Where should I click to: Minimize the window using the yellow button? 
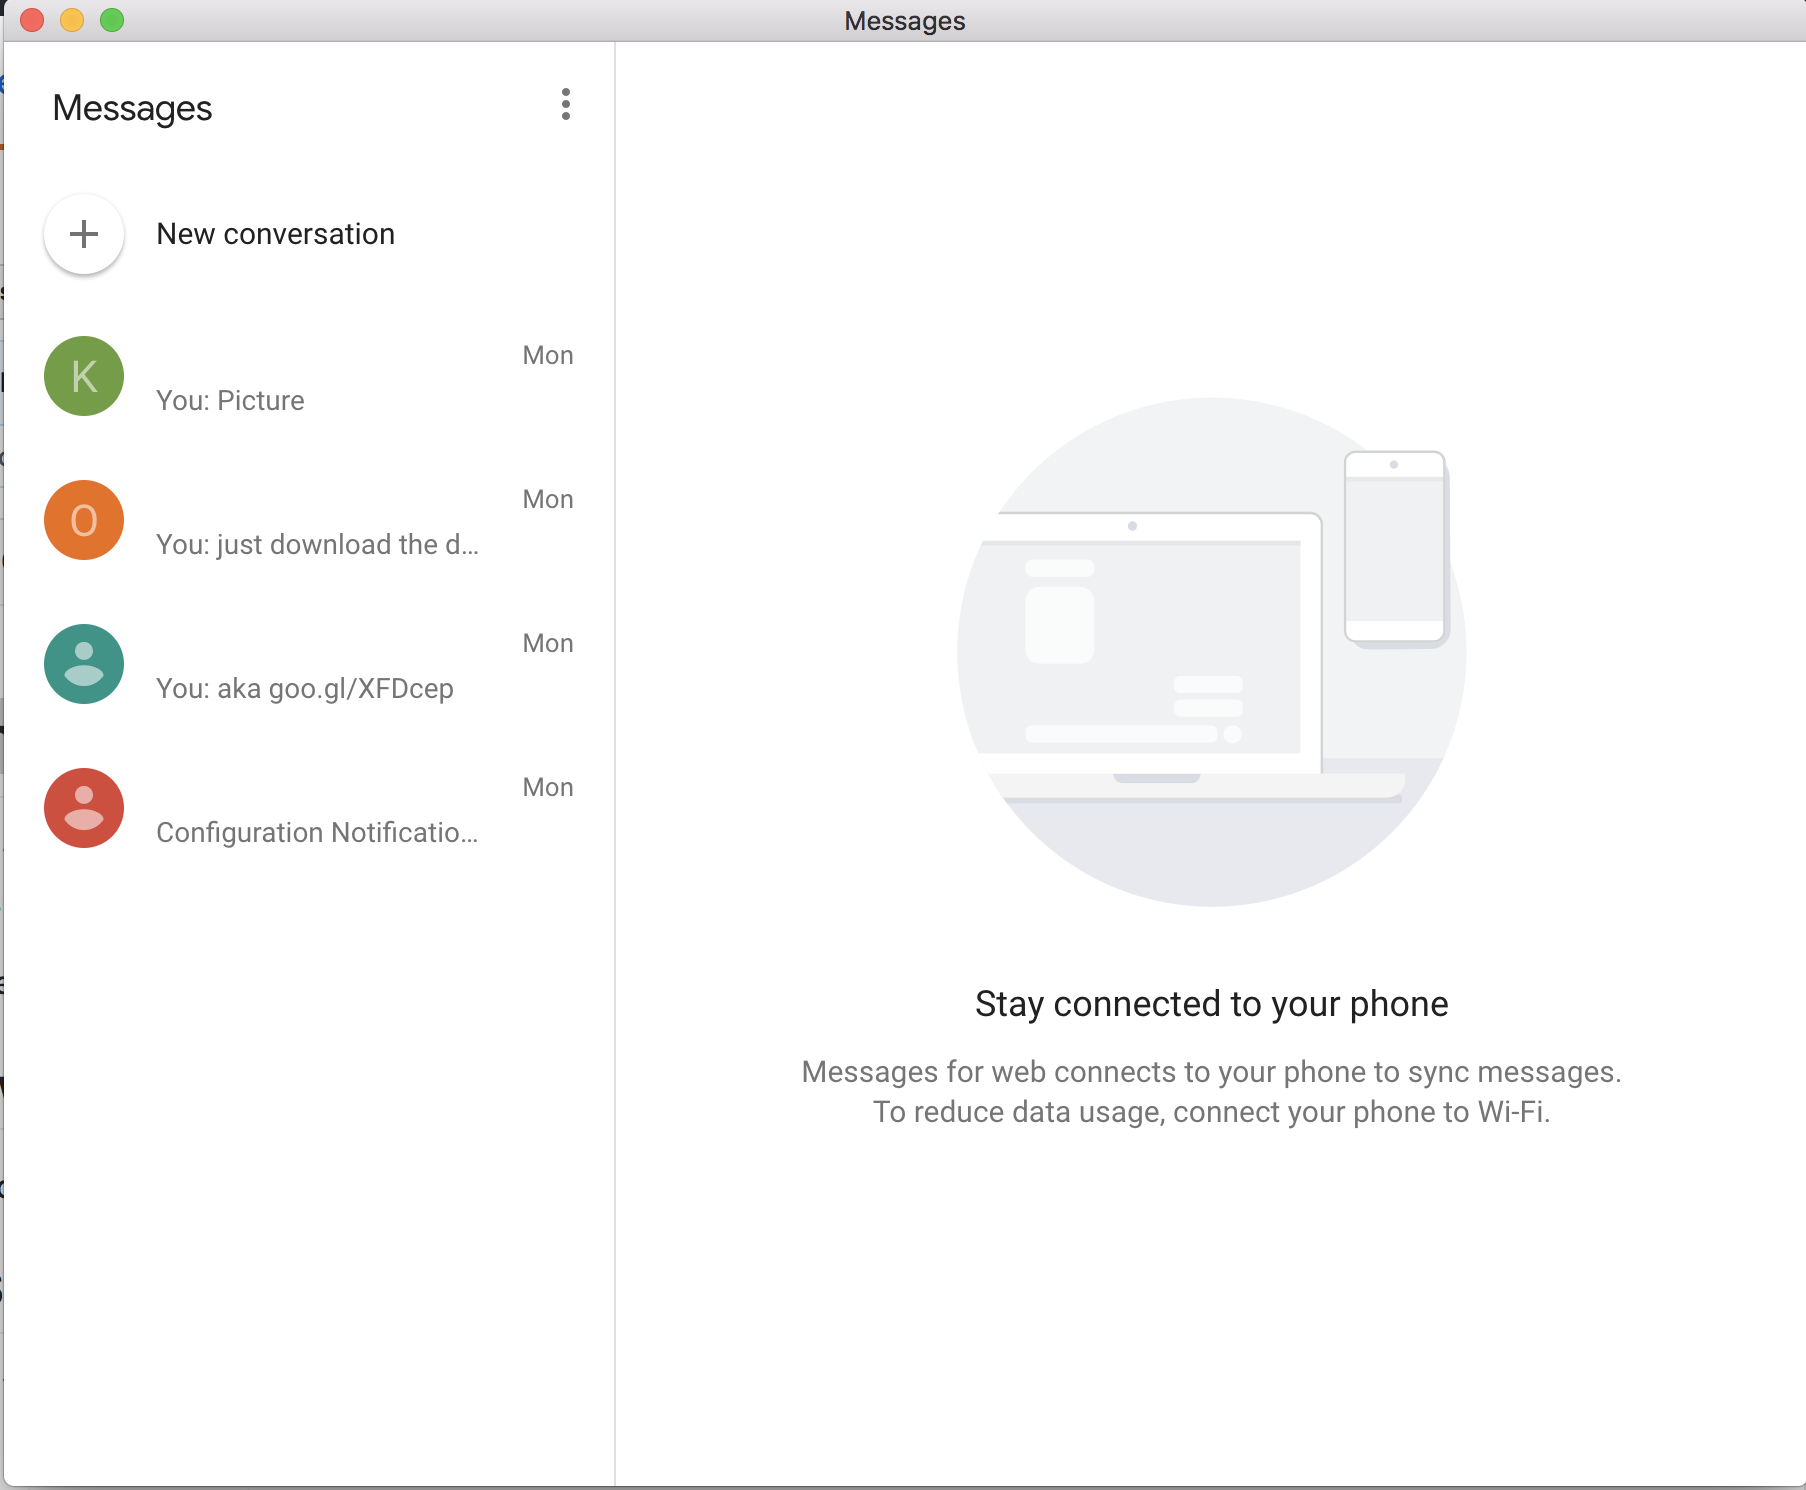[x=72, y=20]
